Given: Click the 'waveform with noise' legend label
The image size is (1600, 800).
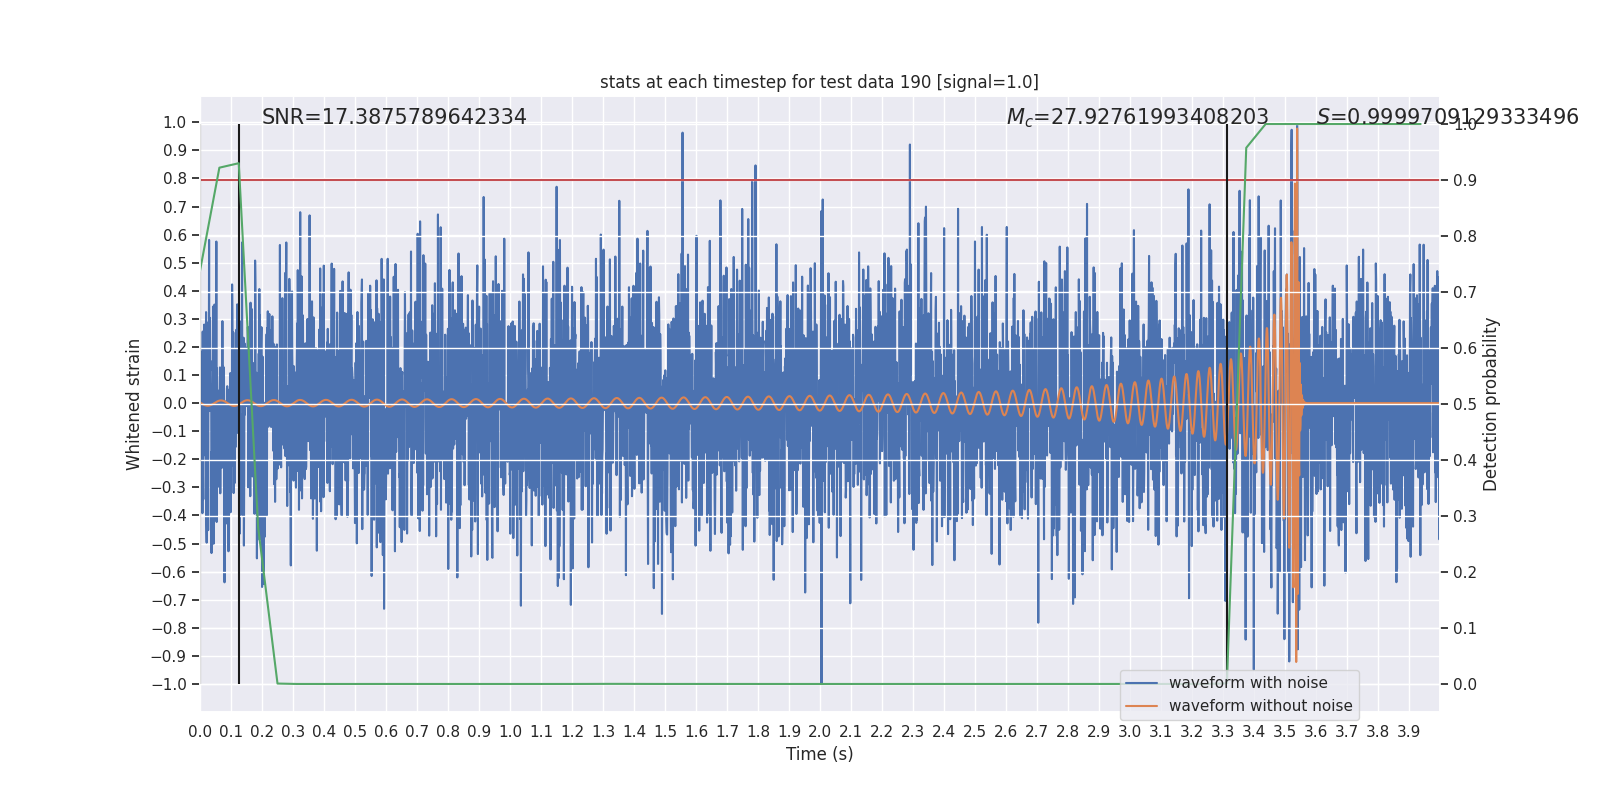Looking at the screenshot, I should click(x=1248, y=683).
